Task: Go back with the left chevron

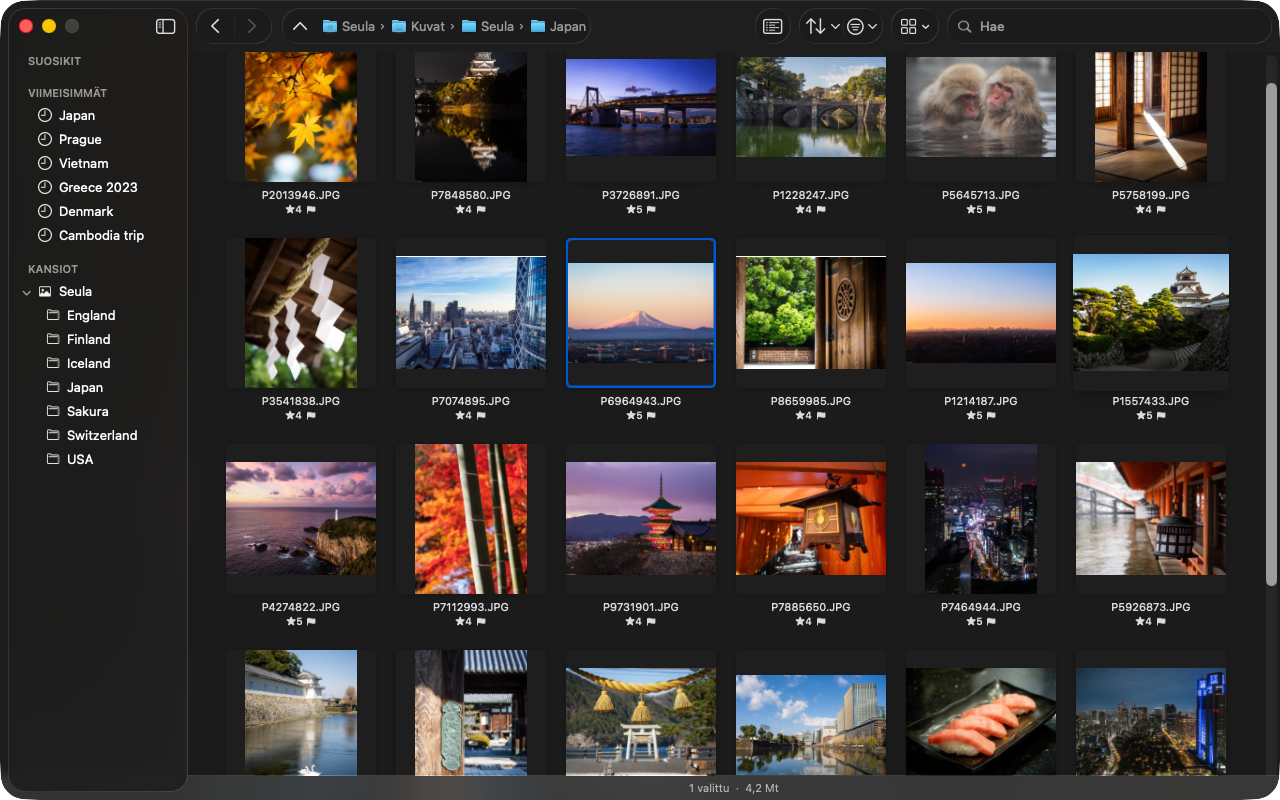Action: (215, 27)
